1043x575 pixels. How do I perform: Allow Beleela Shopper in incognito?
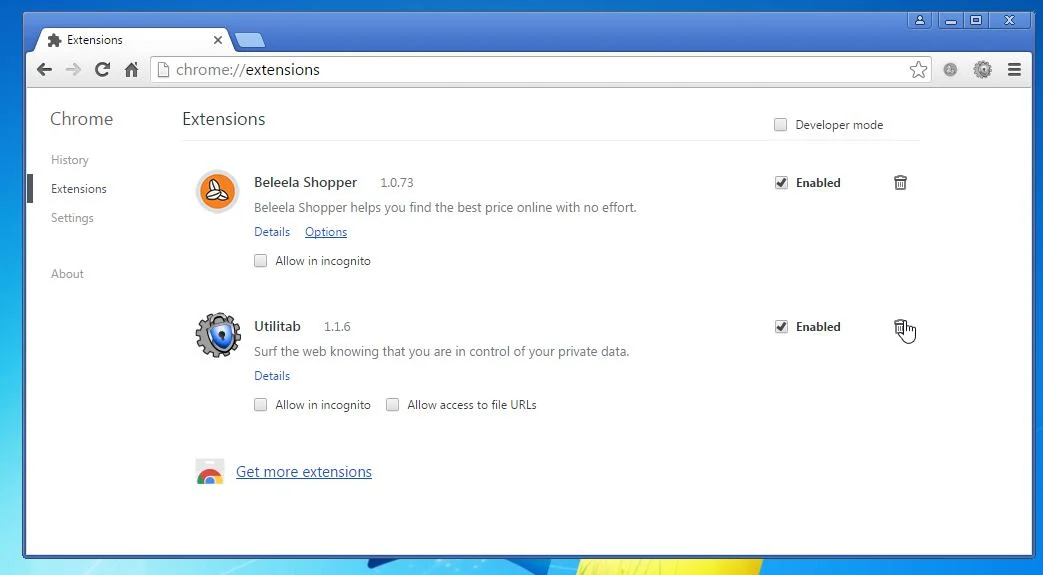[261, 261]
